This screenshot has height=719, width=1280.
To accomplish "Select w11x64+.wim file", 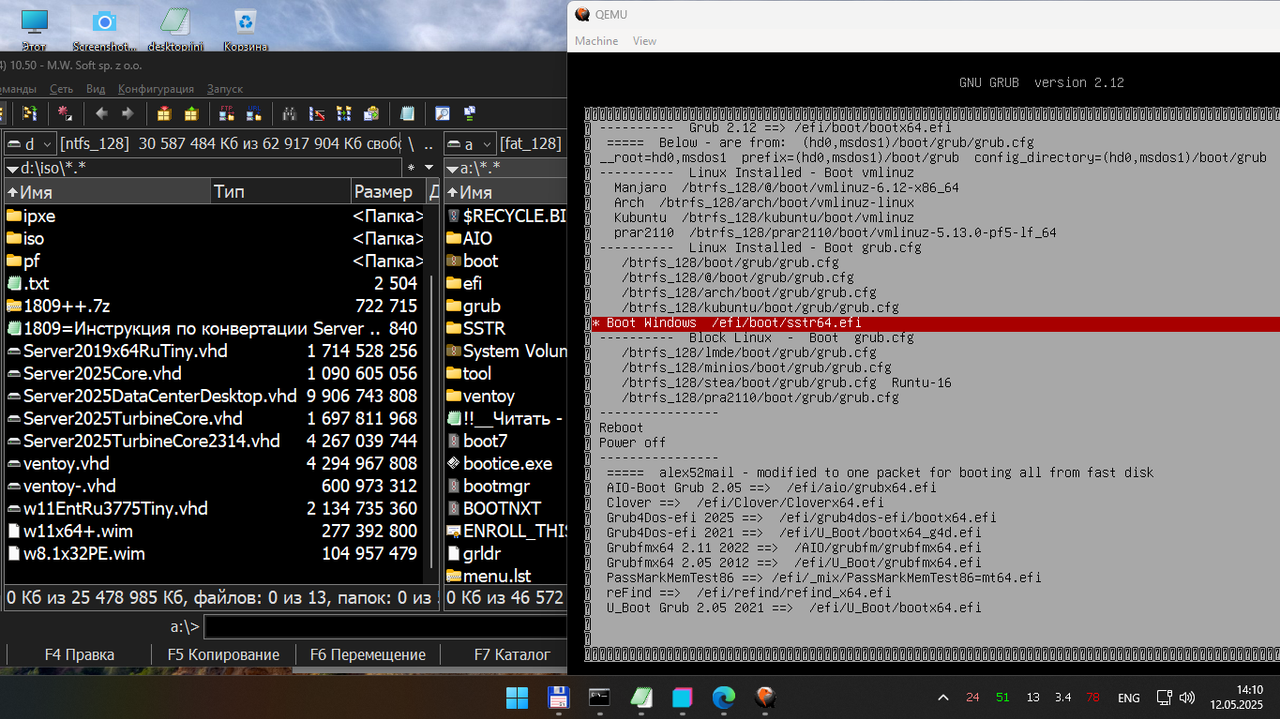I will pyautogui.click(x=214, y=531).
